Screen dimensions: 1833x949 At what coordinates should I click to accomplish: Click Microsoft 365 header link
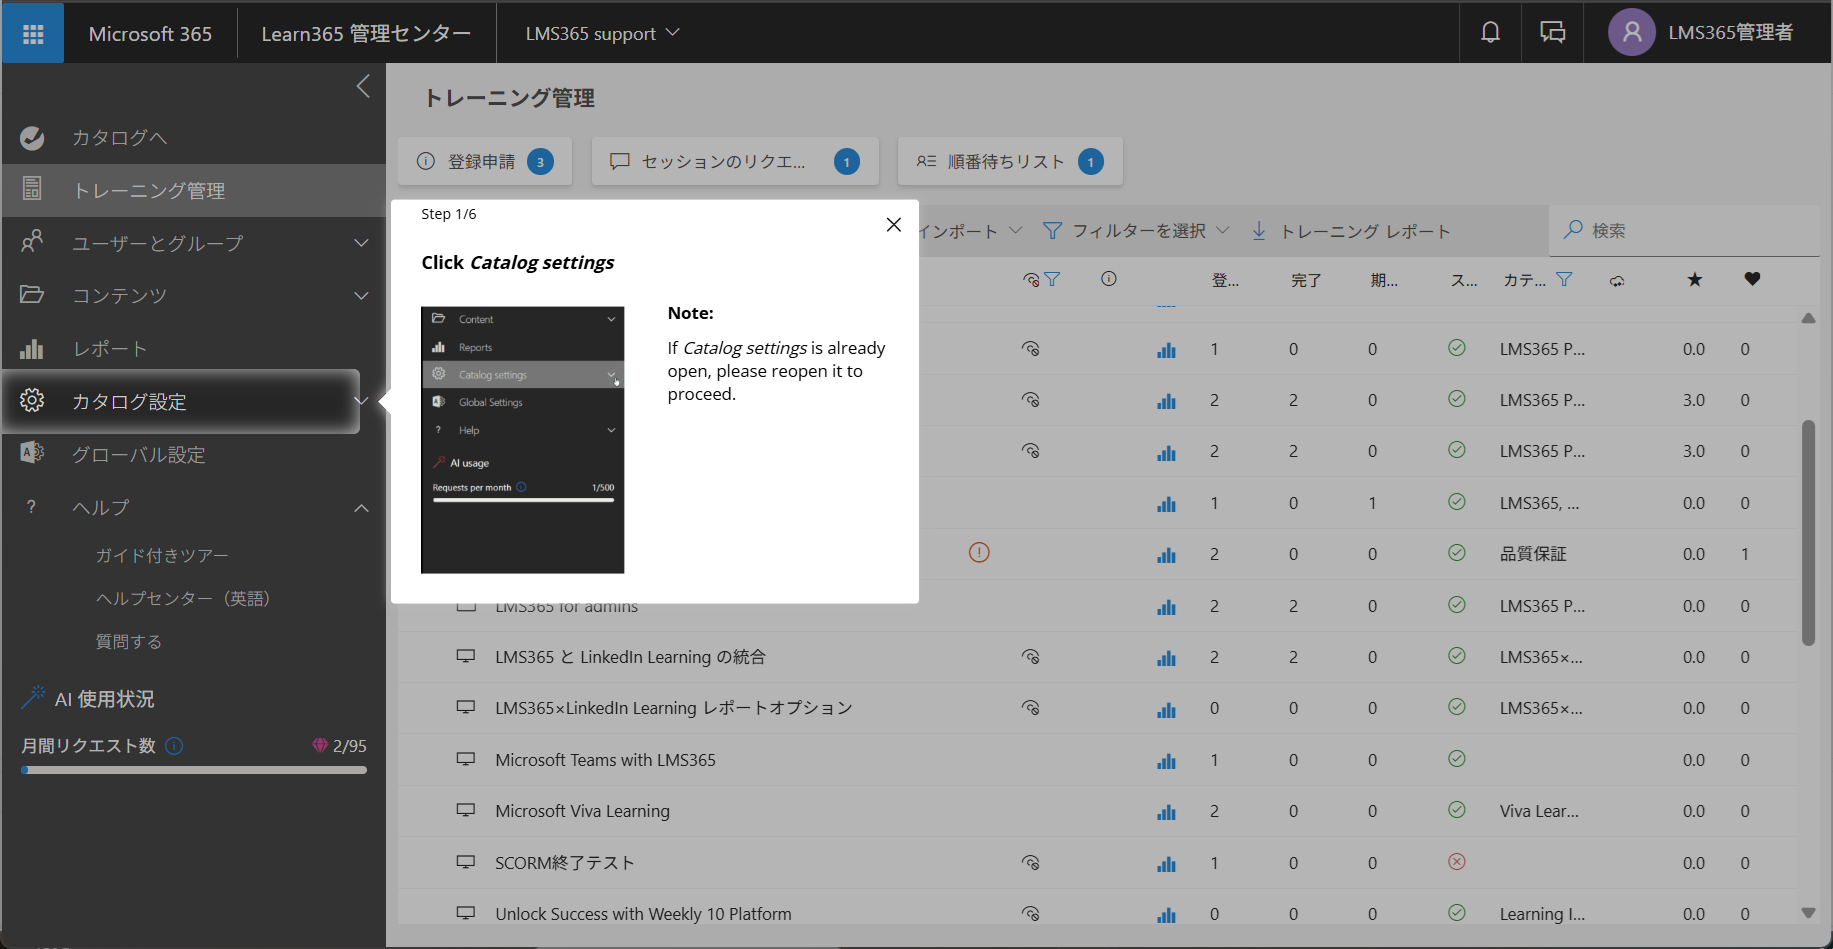[x=150, y=34]
